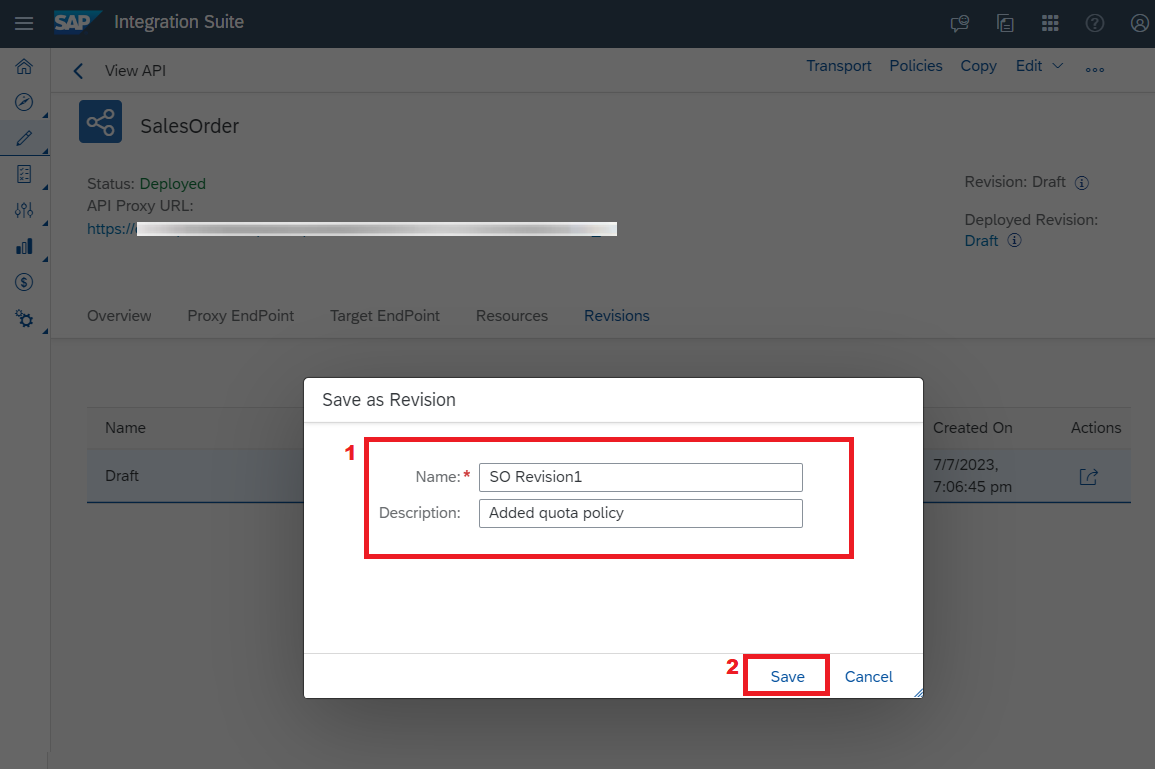Open the API Proxy URL link
The height and width of the screenshot is (769, 1155).
click(352, 229)
